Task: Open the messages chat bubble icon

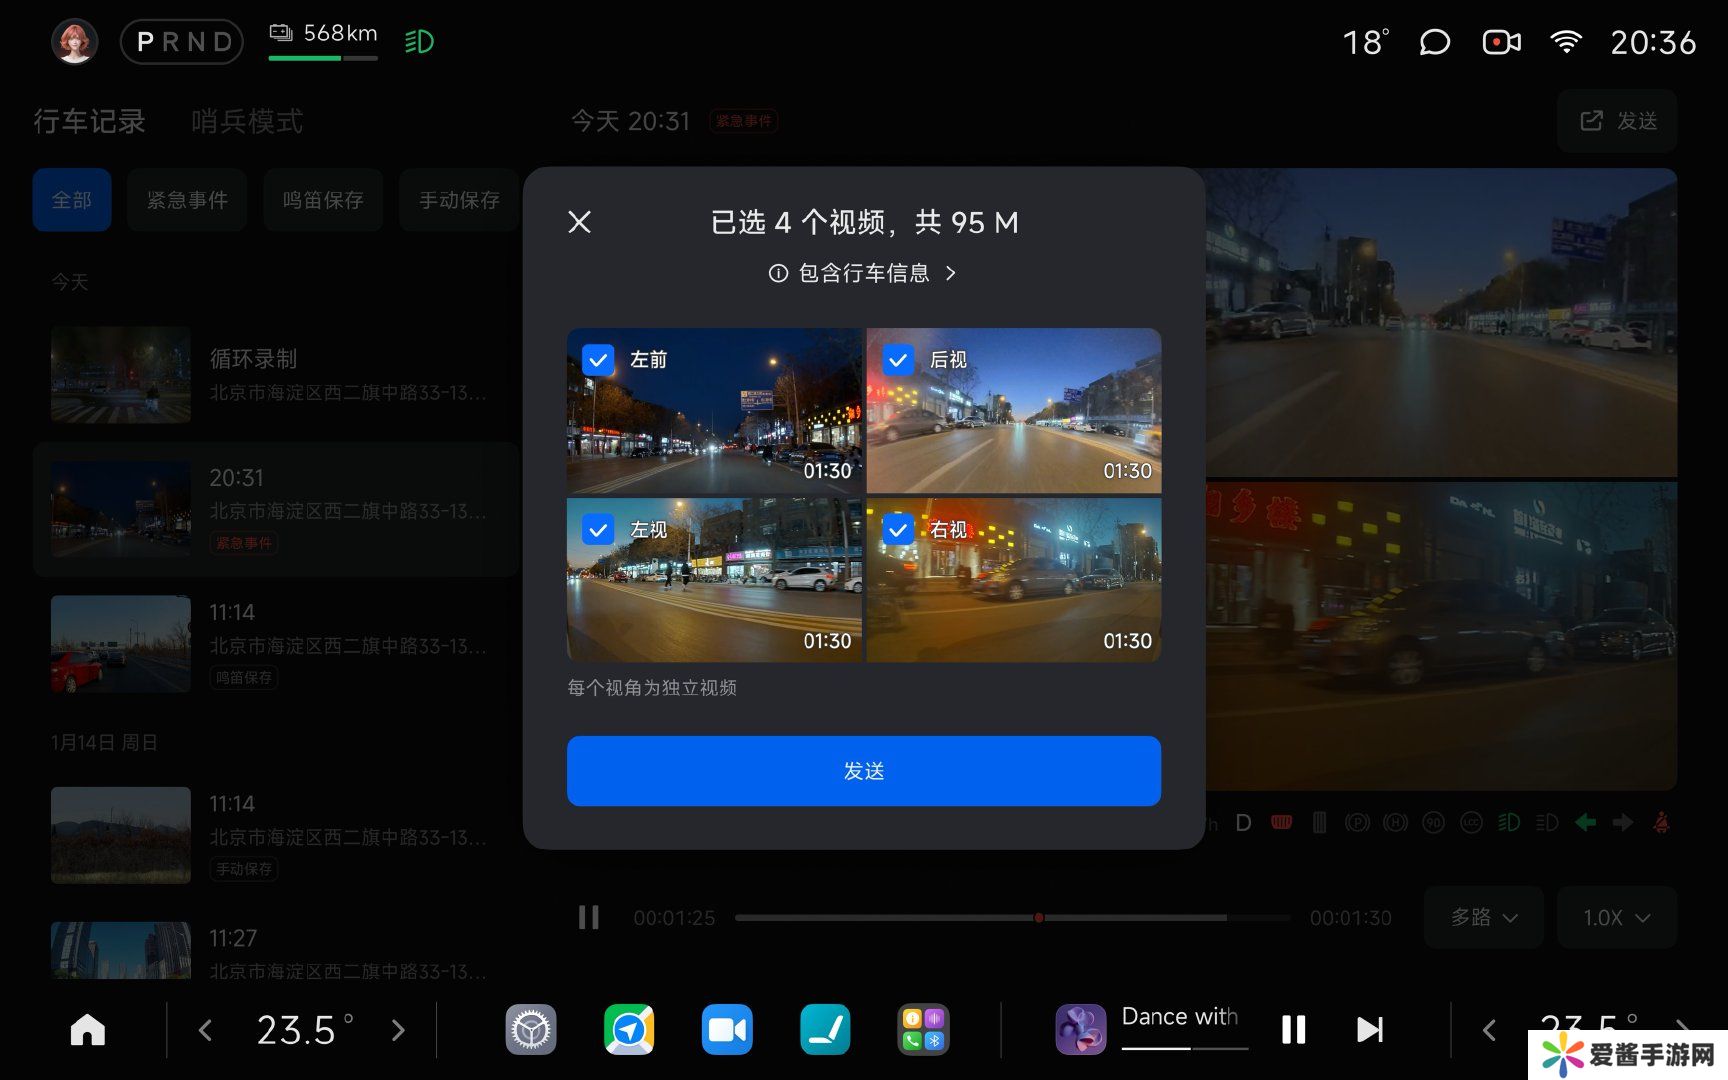Action: pyautogui.click(x=1434, y=42)
